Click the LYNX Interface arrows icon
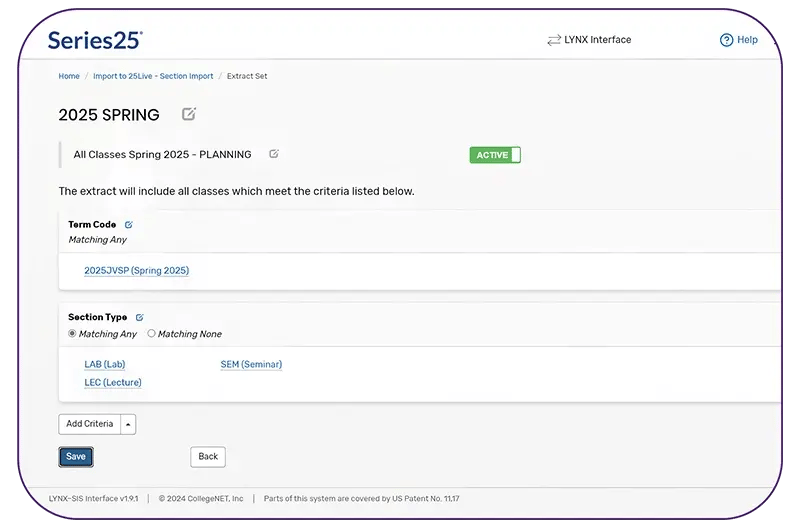Image resolution: width=800 pixels, height=528 pixels. coord(554,40)
